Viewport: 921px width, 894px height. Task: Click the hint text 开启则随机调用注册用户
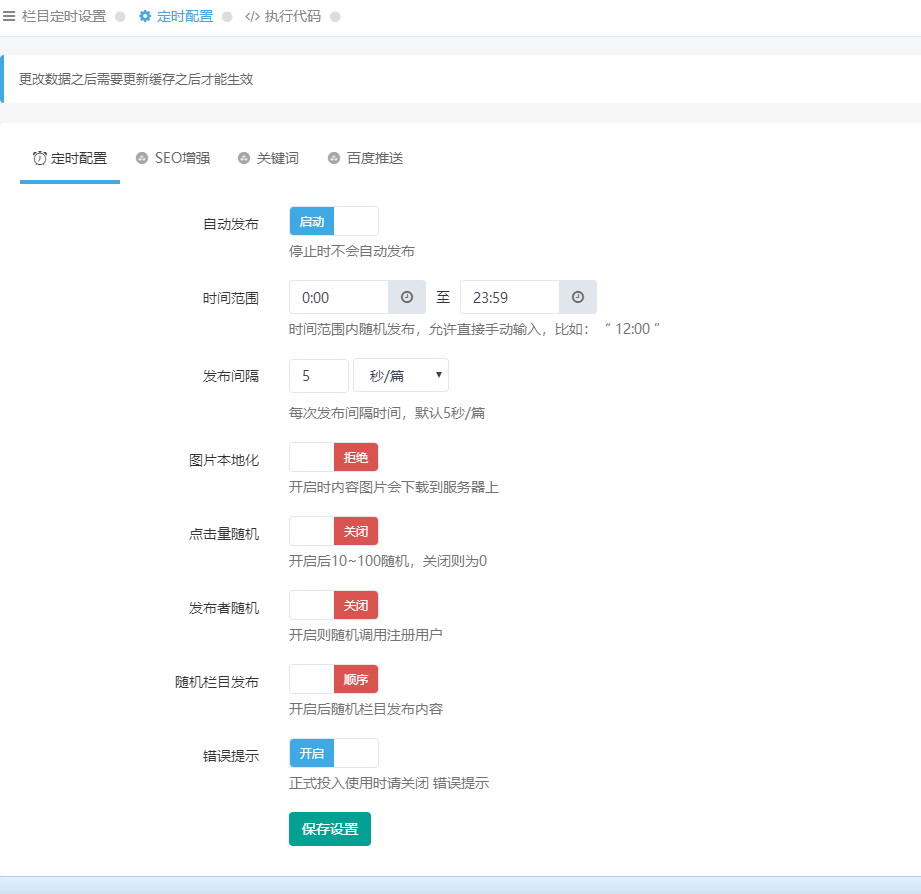click(x=366, y=635)
